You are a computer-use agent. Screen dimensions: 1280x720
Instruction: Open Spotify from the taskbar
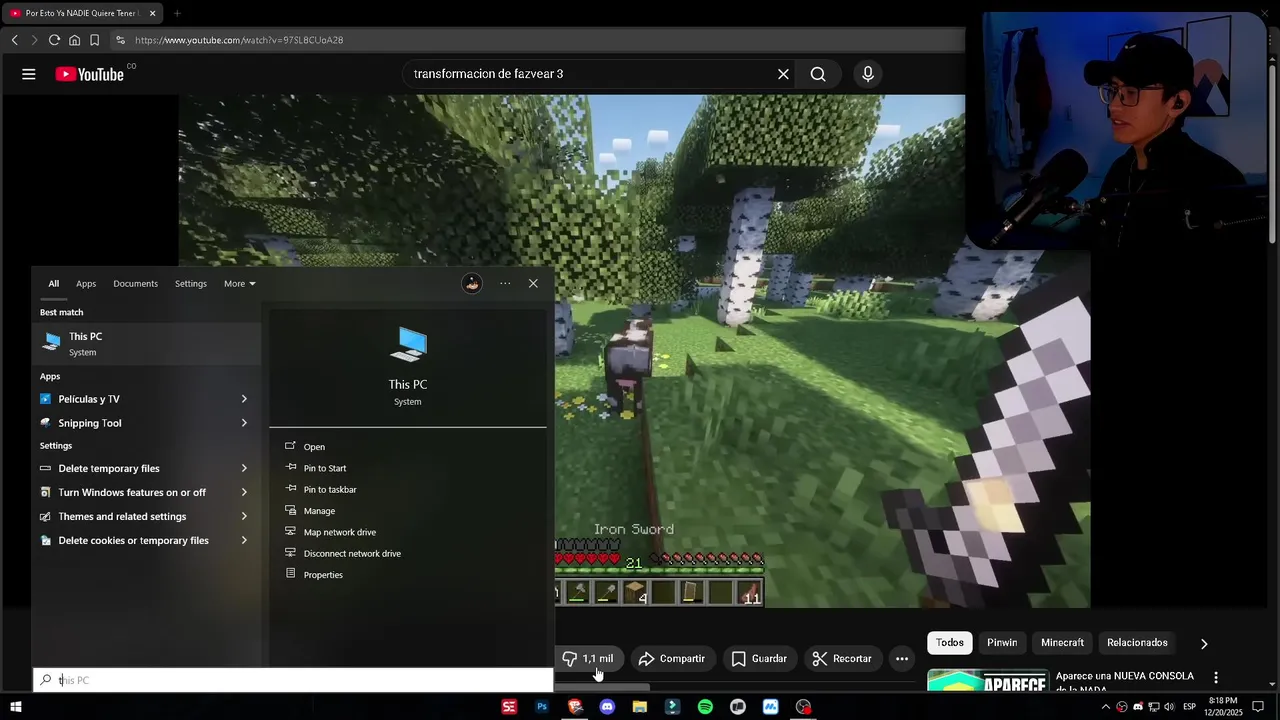coord(705,707)
